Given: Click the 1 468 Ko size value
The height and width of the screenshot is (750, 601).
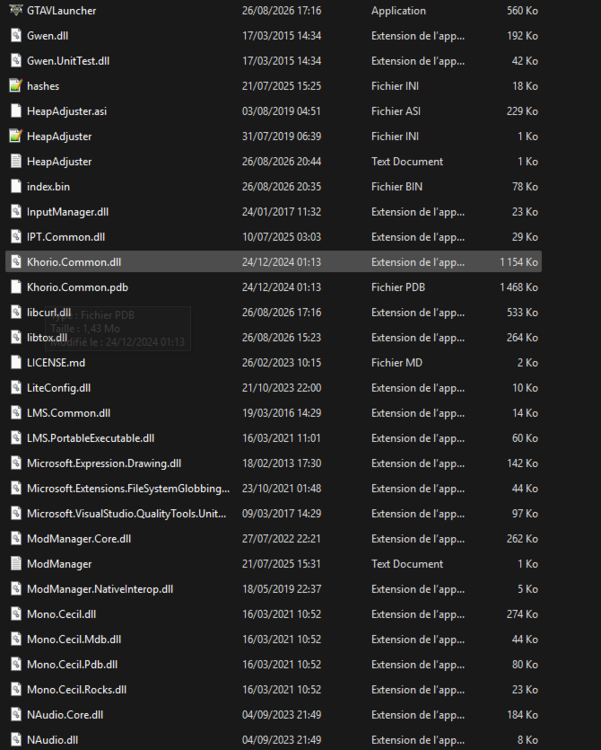Looking at the screenshot, I should pyautogui.click(x=519, y=287).
